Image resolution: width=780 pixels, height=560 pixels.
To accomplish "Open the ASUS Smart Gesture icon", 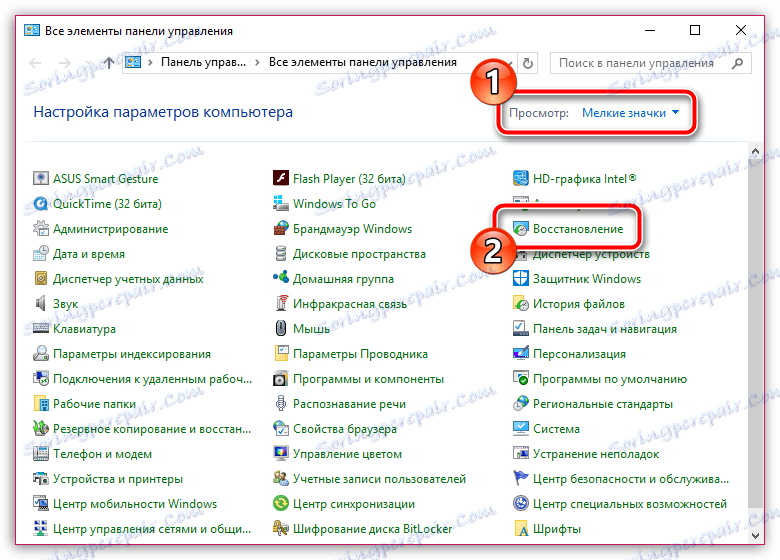I will click(x=40, y=178).
